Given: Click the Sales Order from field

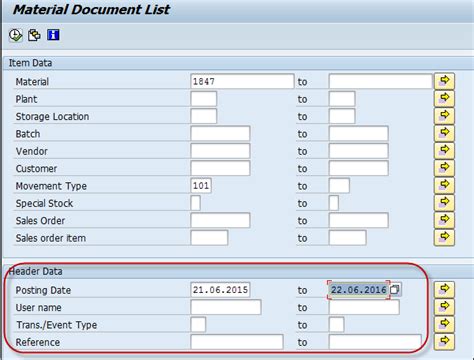Looking at the screenshot, I should pyautogui.click(x=220, y=221).
